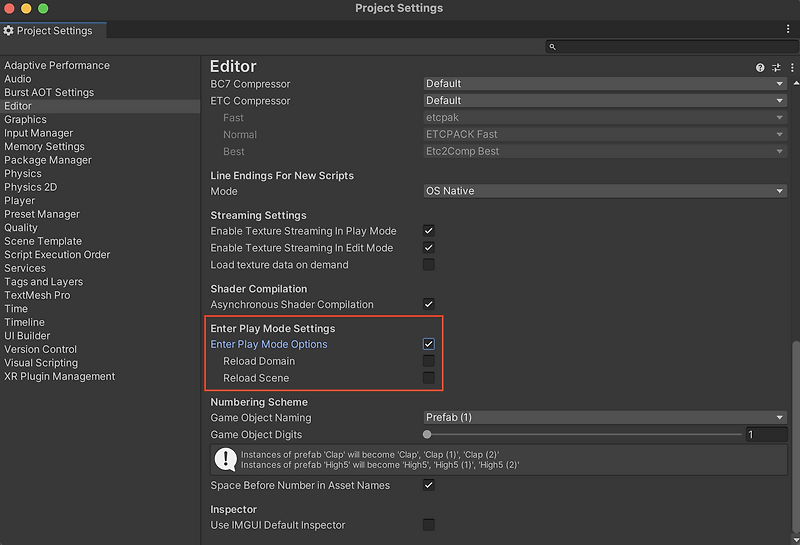Uncheck Asynchronous Shader Compilation
800x545 pixels.
[x=428, y=304]
